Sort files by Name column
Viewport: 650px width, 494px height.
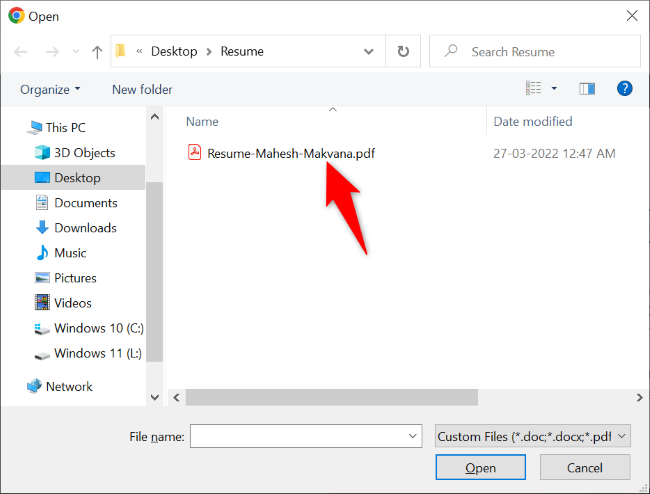tap(202, 122)
